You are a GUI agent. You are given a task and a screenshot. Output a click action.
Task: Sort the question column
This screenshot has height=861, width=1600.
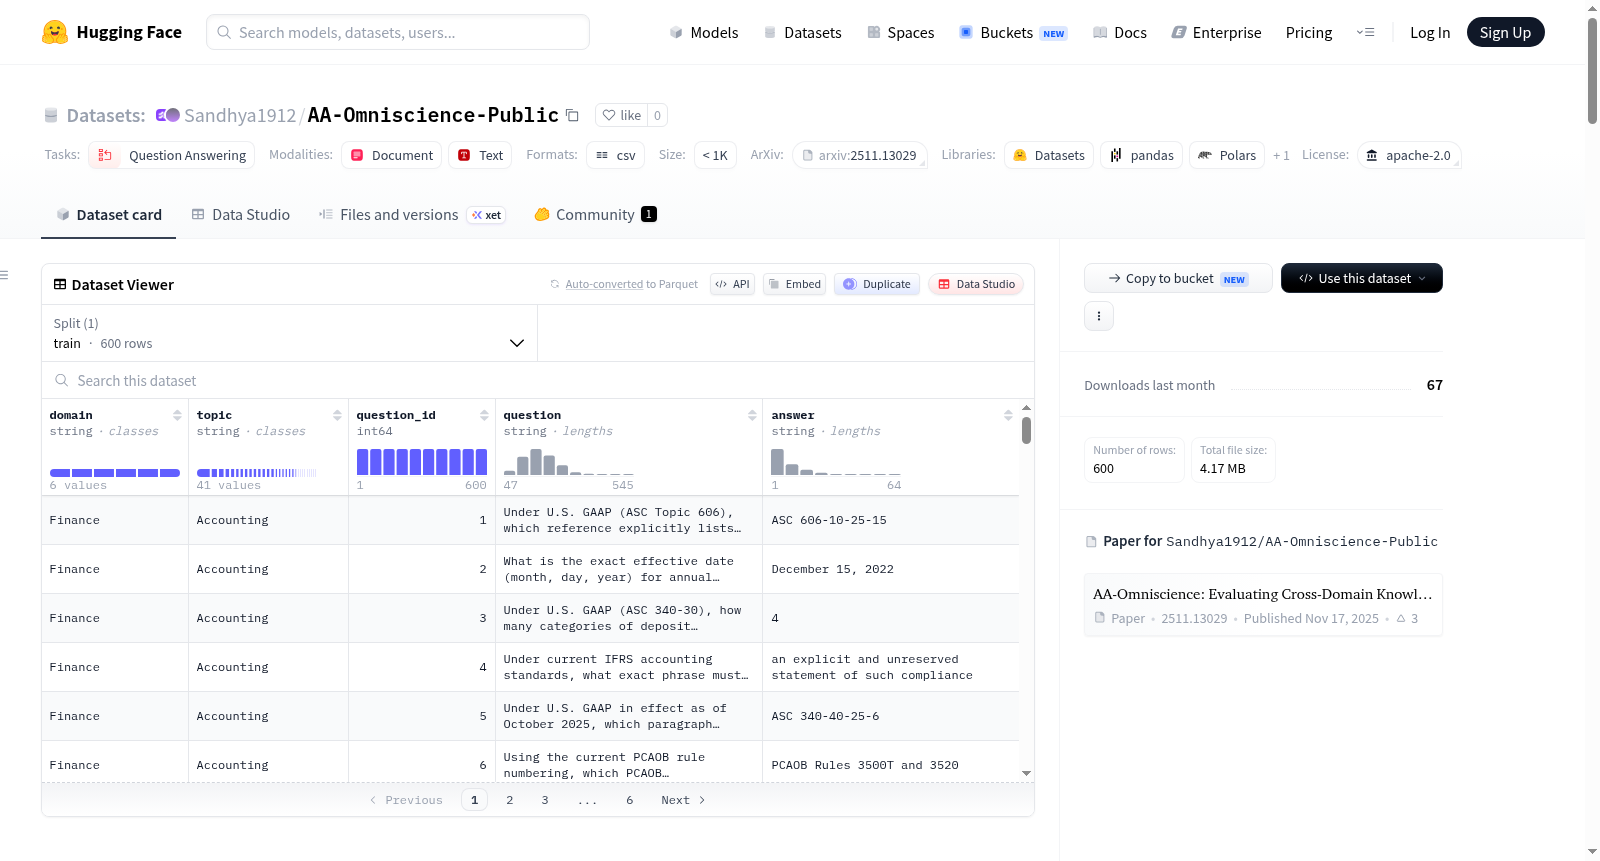click(752, 415)
